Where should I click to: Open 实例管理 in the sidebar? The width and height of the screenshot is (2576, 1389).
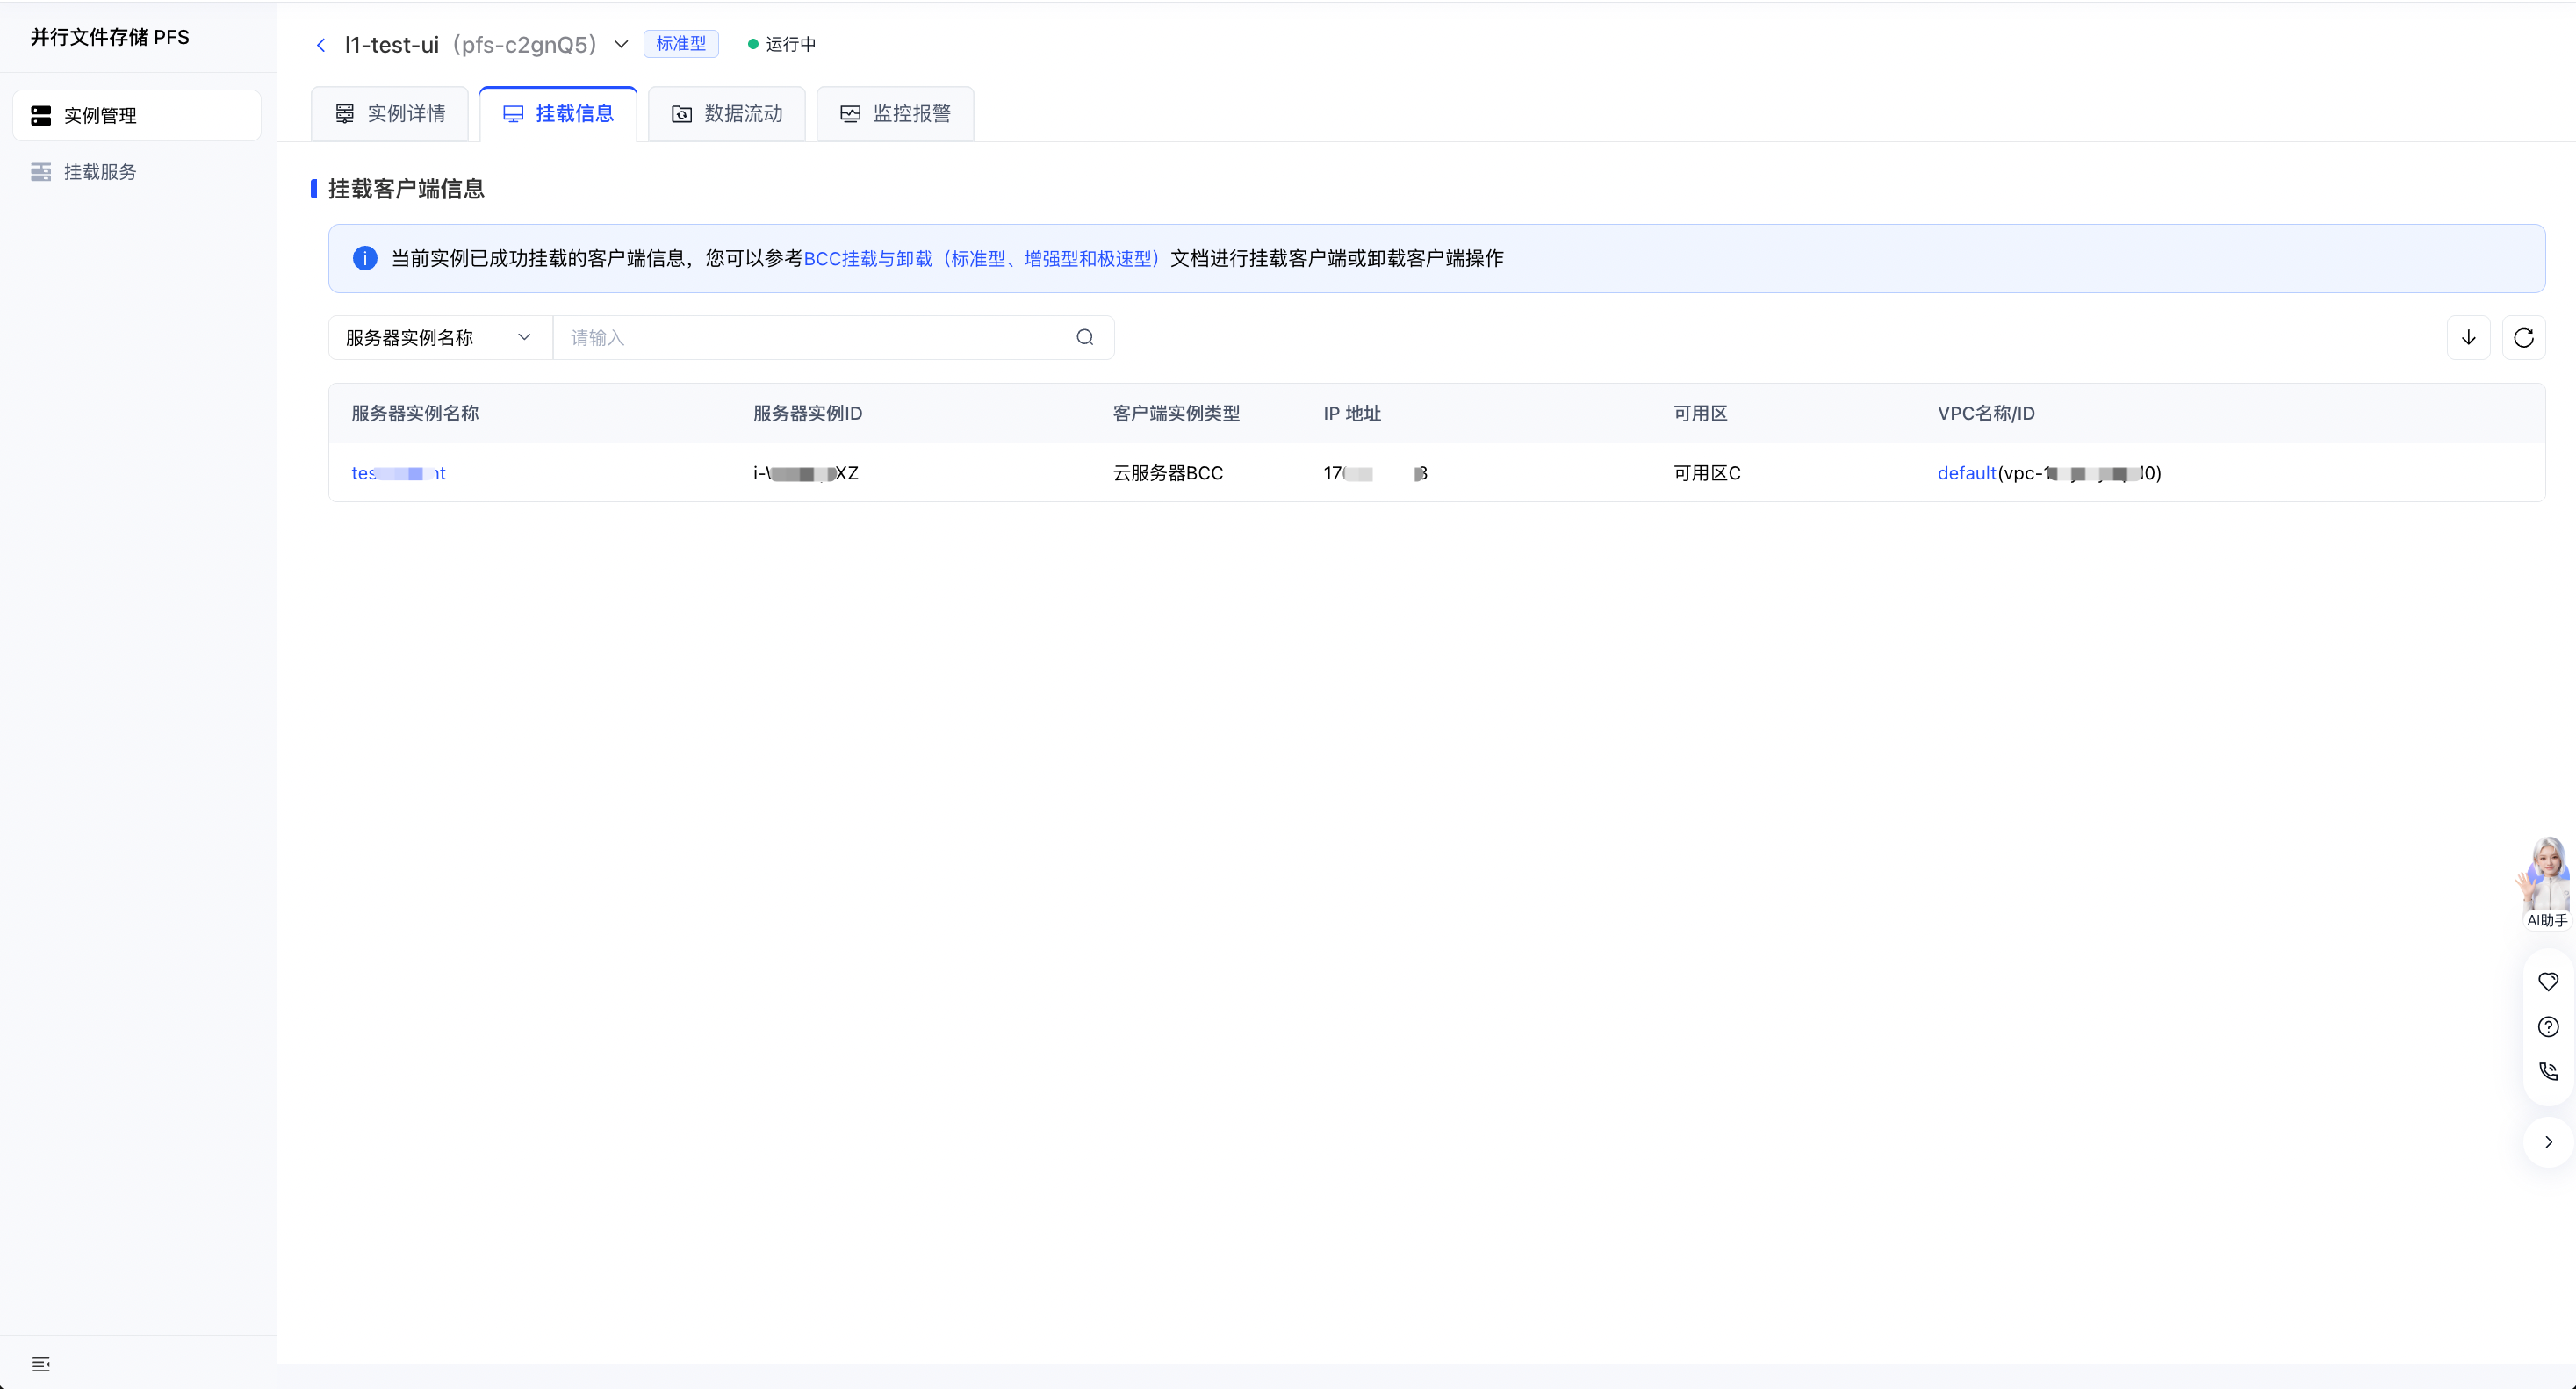pos(137,116)
